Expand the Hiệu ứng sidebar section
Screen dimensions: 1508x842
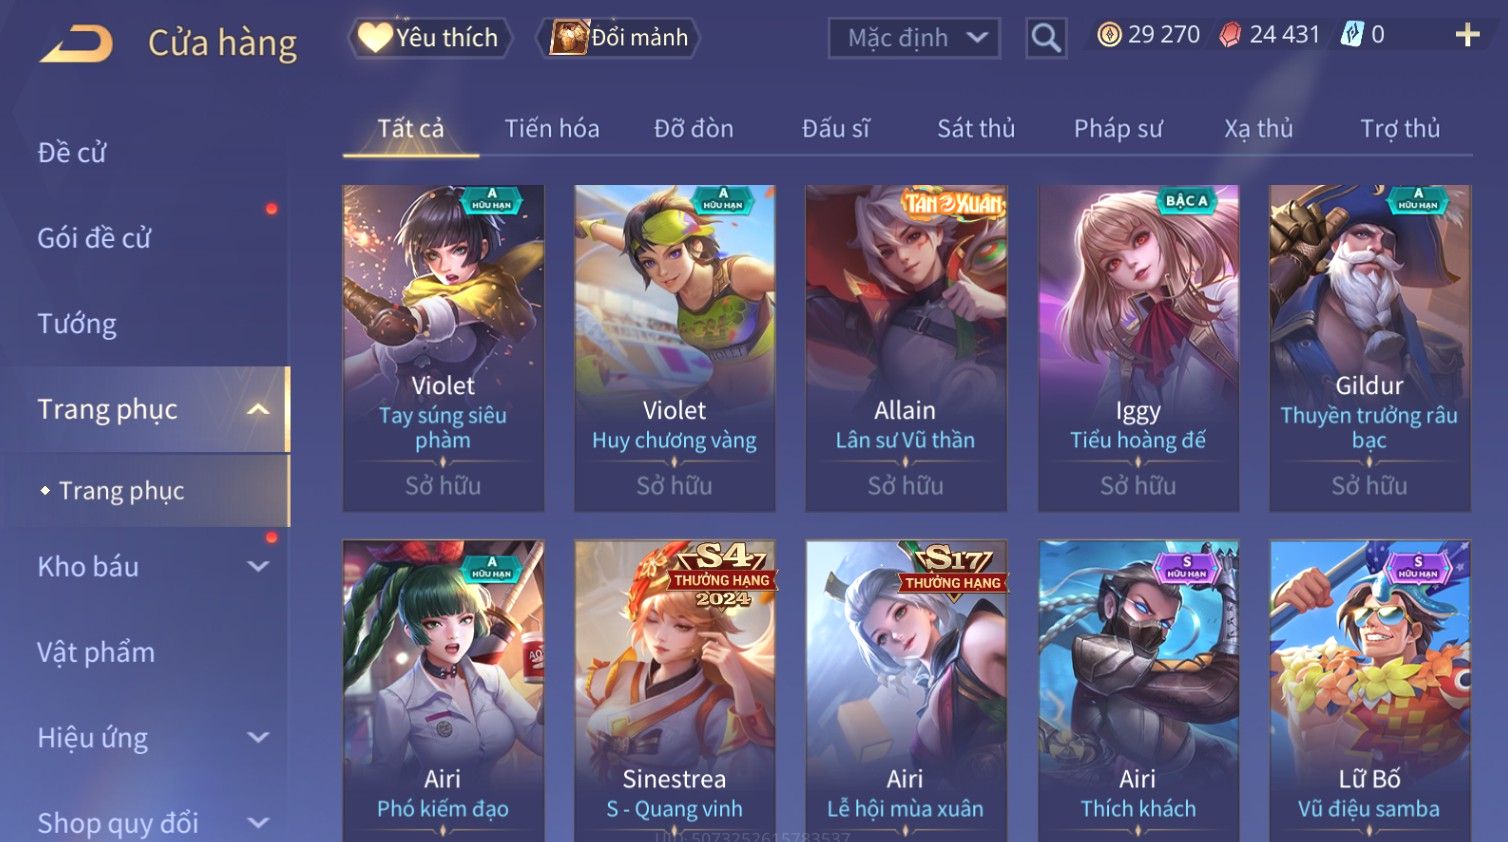258,738
